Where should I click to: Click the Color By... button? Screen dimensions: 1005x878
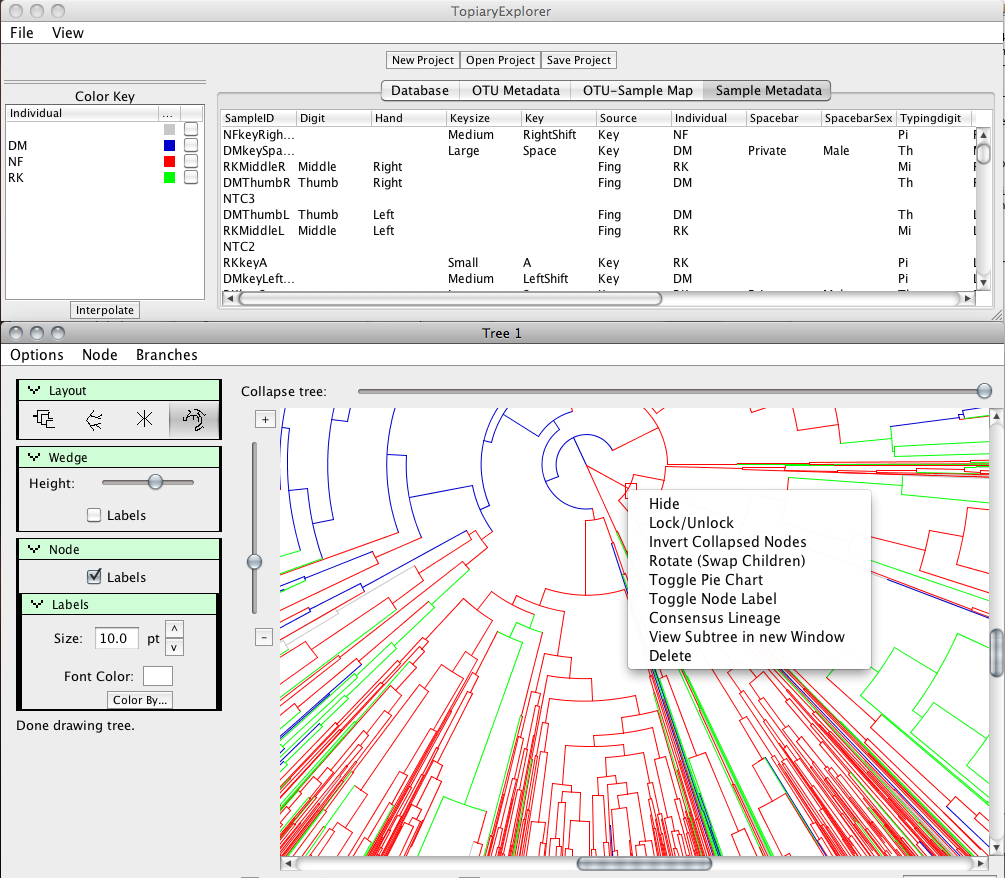[140, 700]
